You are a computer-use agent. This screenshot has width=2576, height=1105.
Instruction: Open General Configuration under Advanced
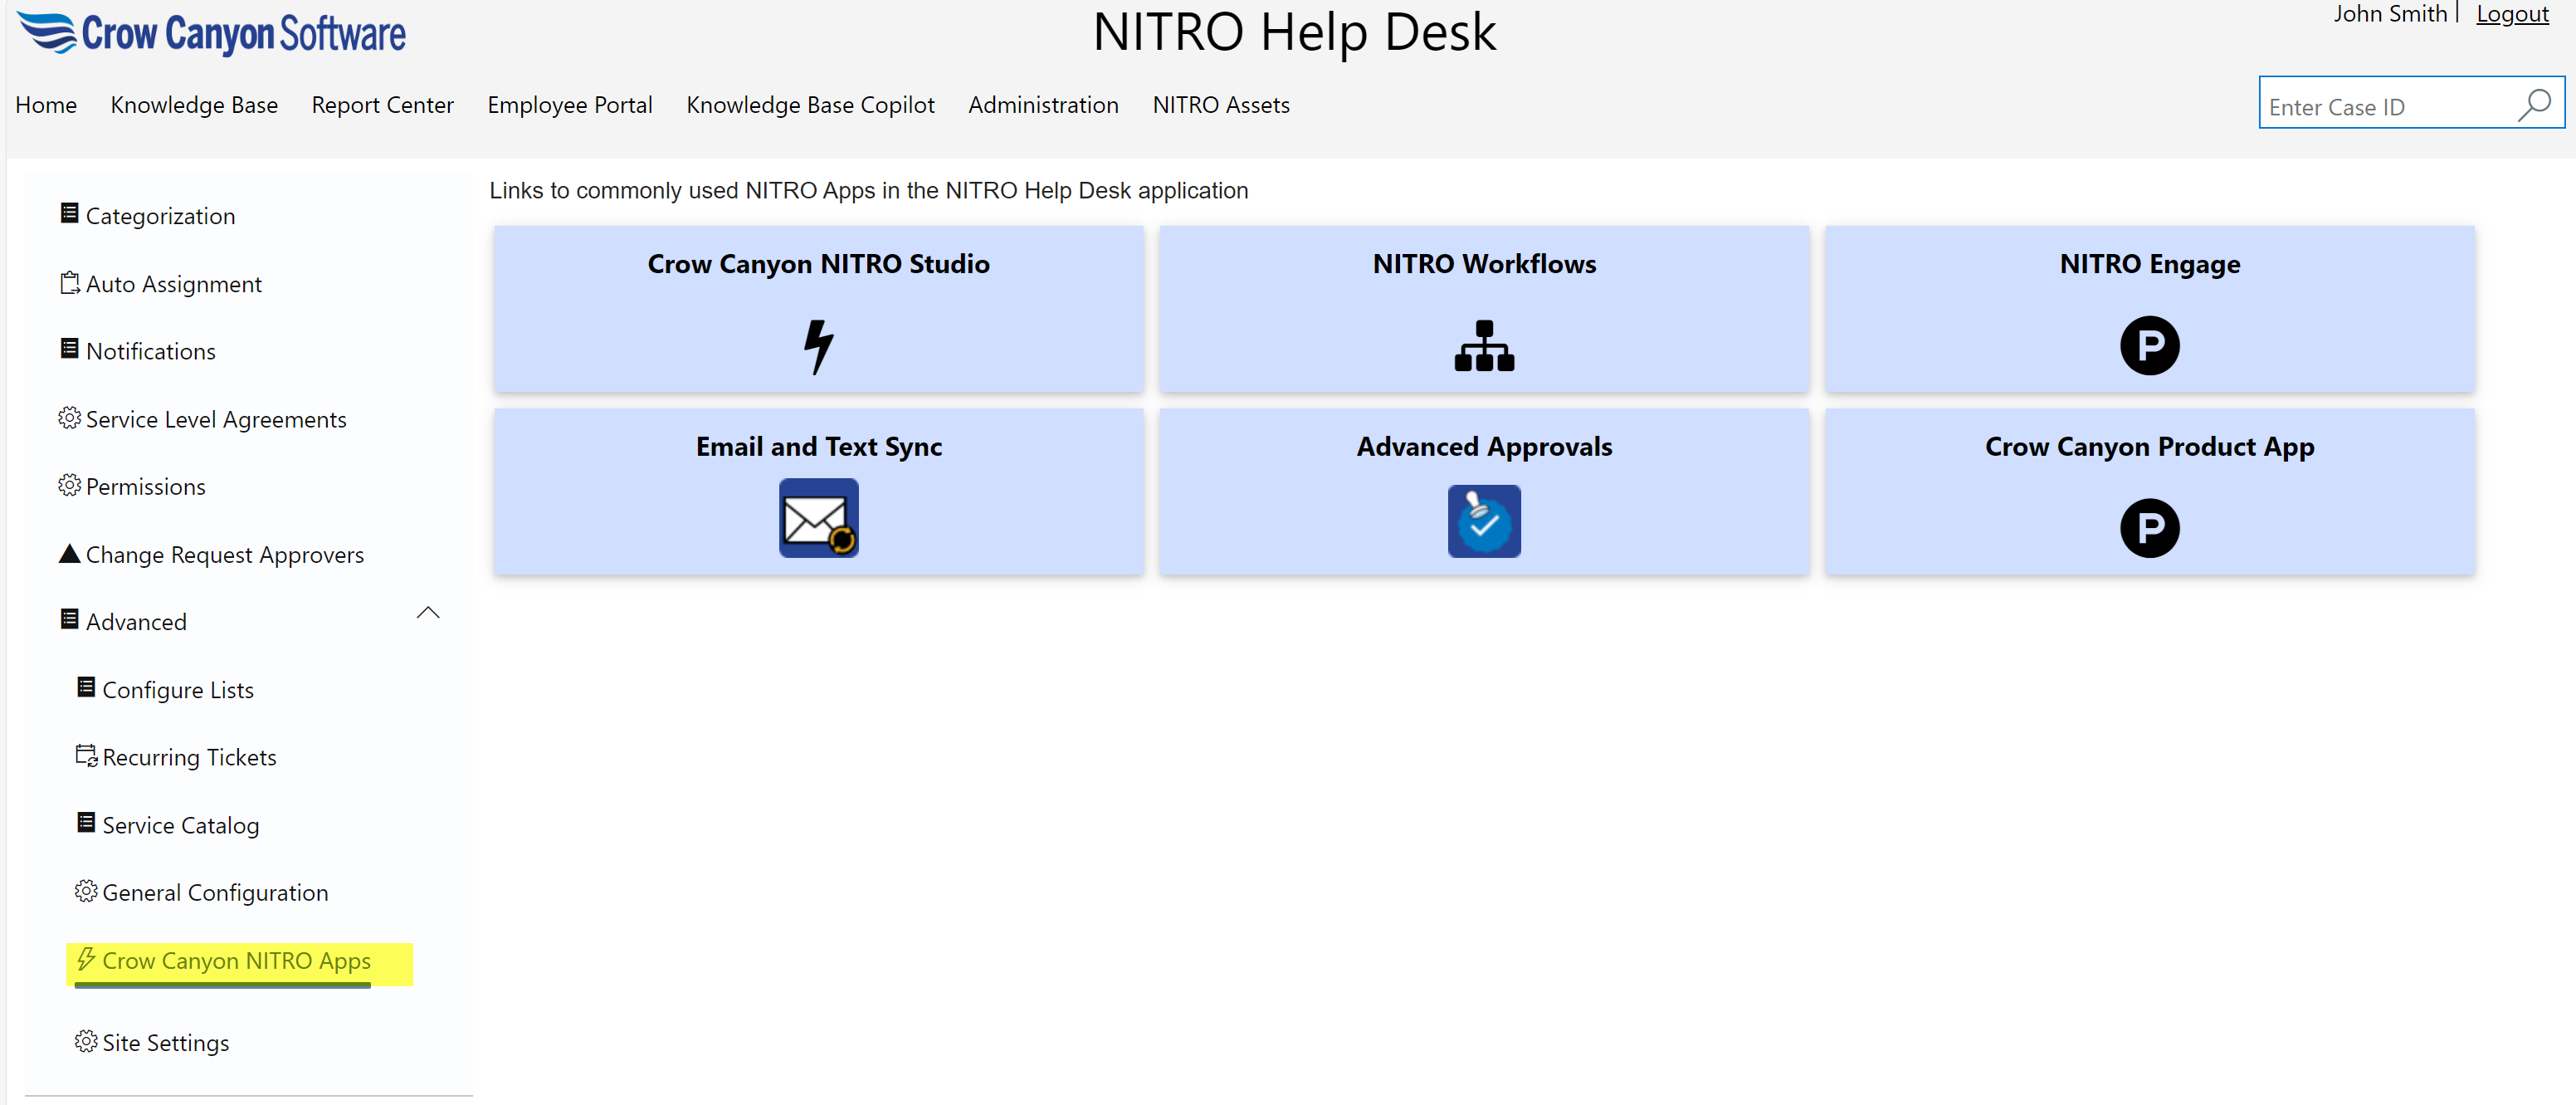[x=215, y=892]
